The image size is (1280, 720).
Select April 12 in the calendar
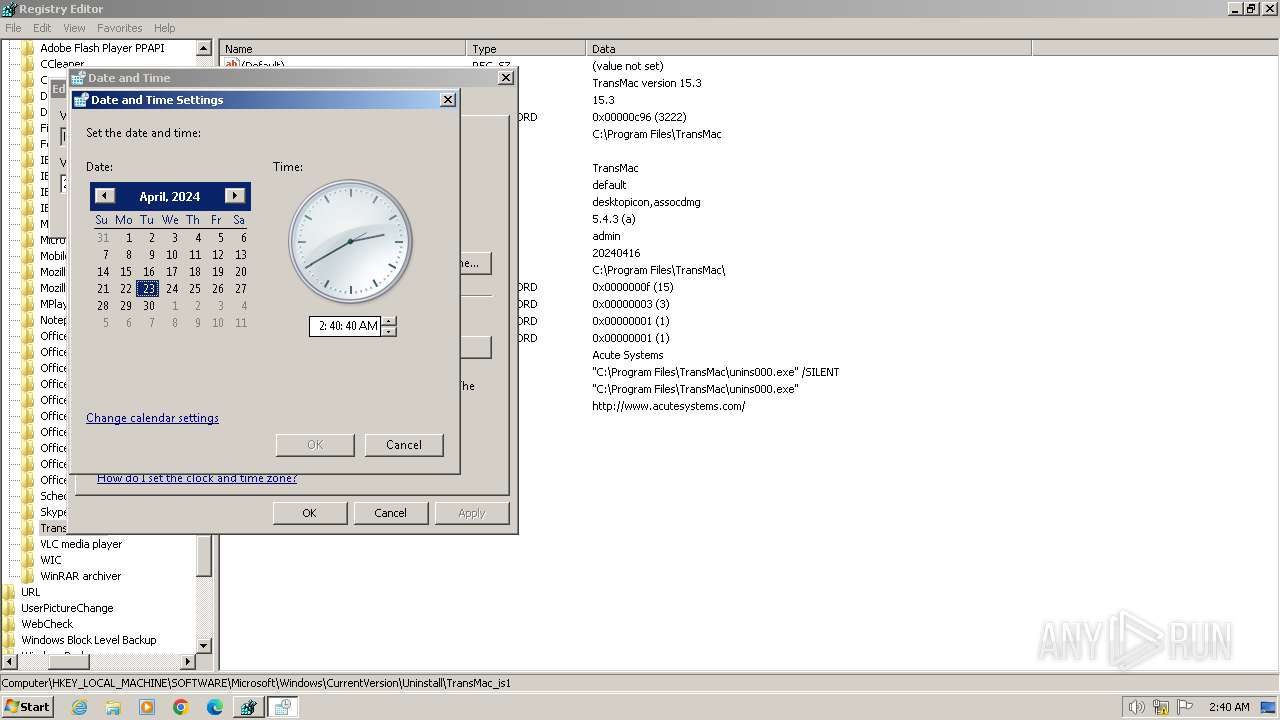point(217,255)
